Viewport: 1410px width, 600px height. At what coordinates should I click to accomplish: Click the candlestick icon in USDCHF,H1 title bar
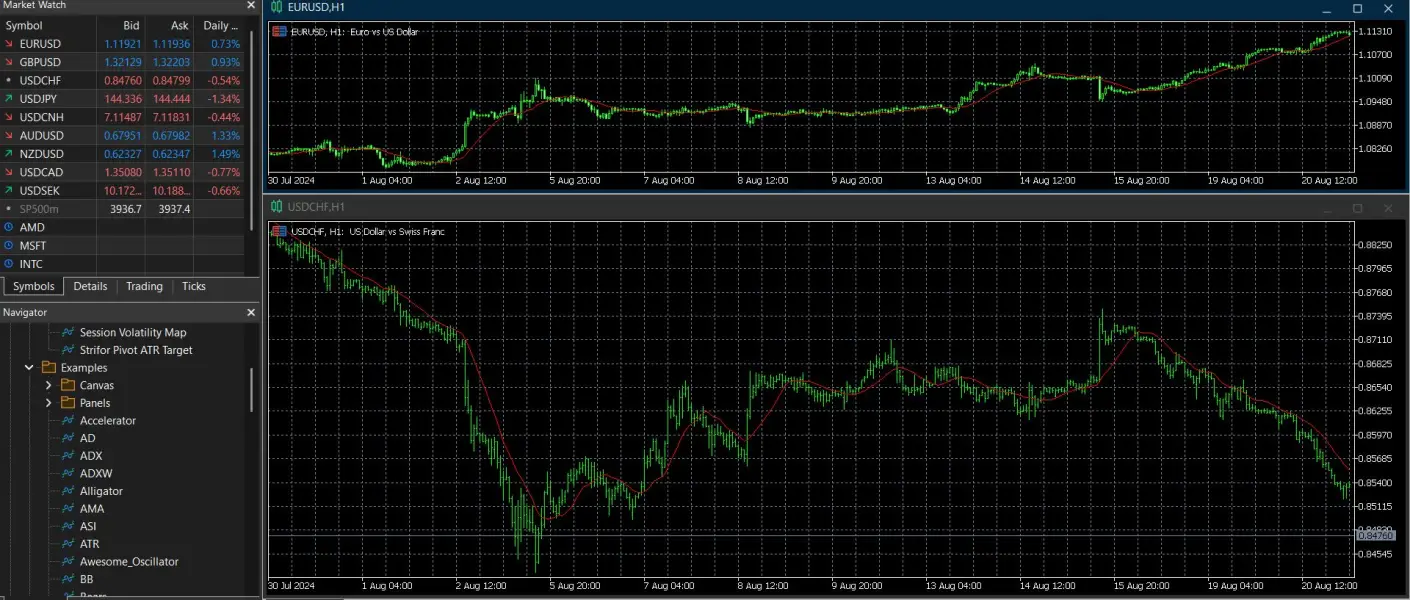click(x=276, y=207)
